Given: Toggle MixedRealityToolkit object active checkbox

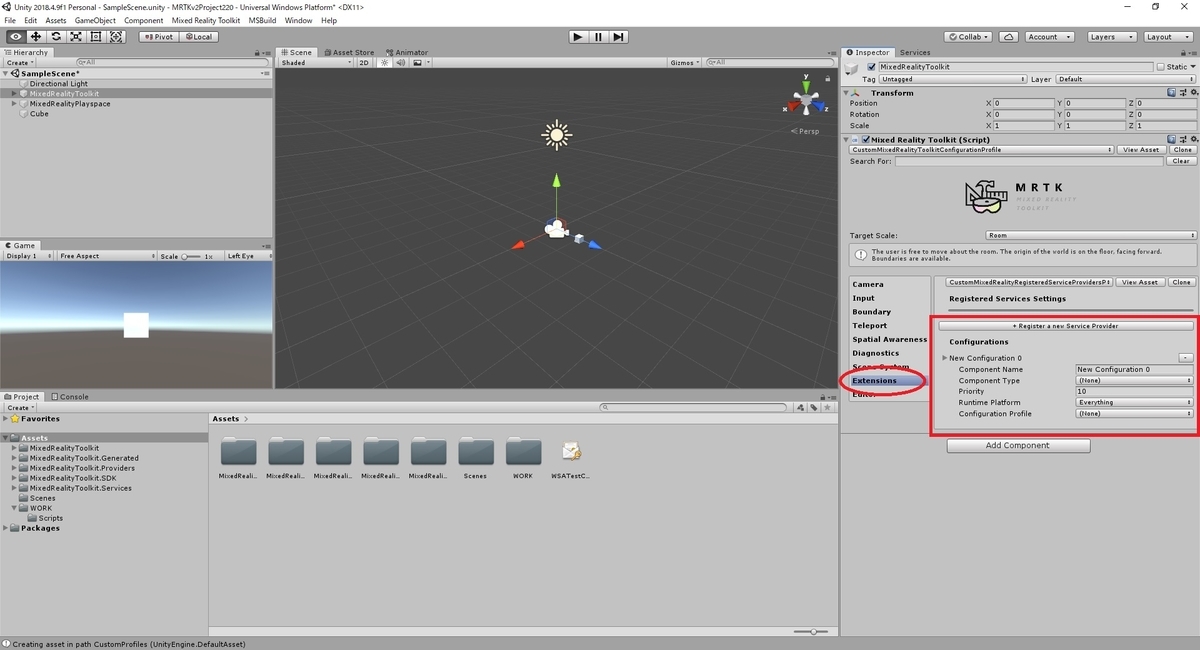Looking at the screenshot, I should [x=871, y=67].
